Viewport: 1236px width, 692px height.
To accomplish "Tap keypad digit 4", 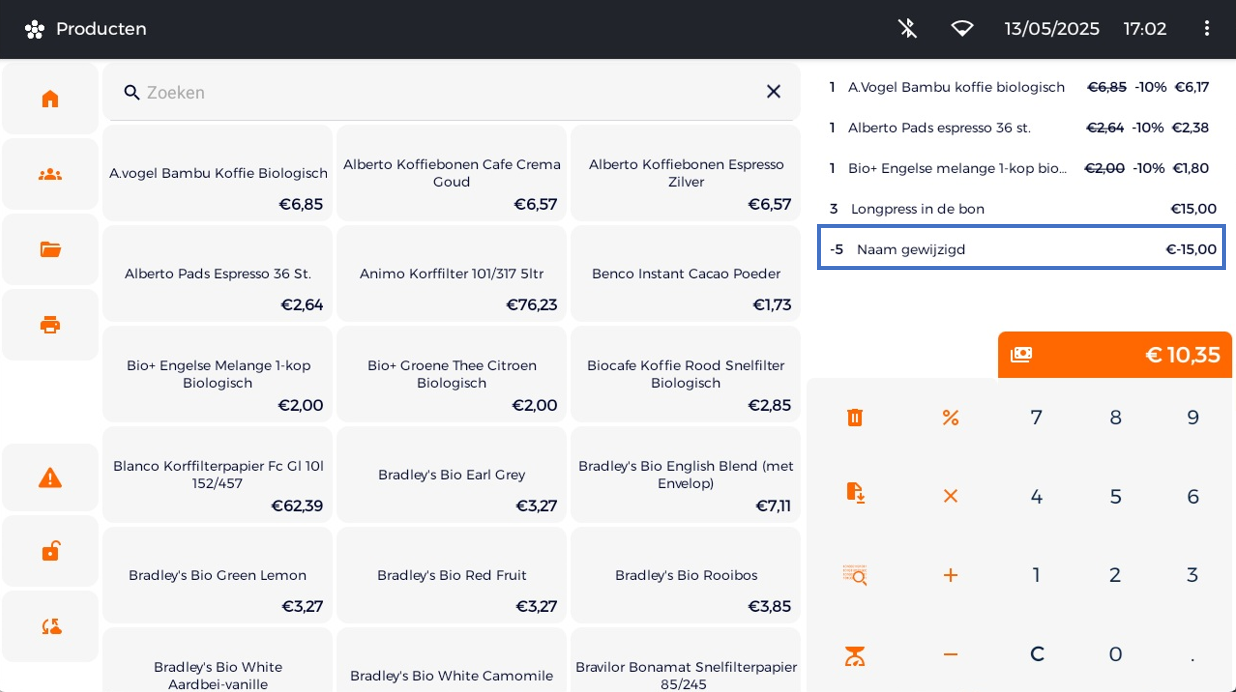I will [x=1036, y=496].
